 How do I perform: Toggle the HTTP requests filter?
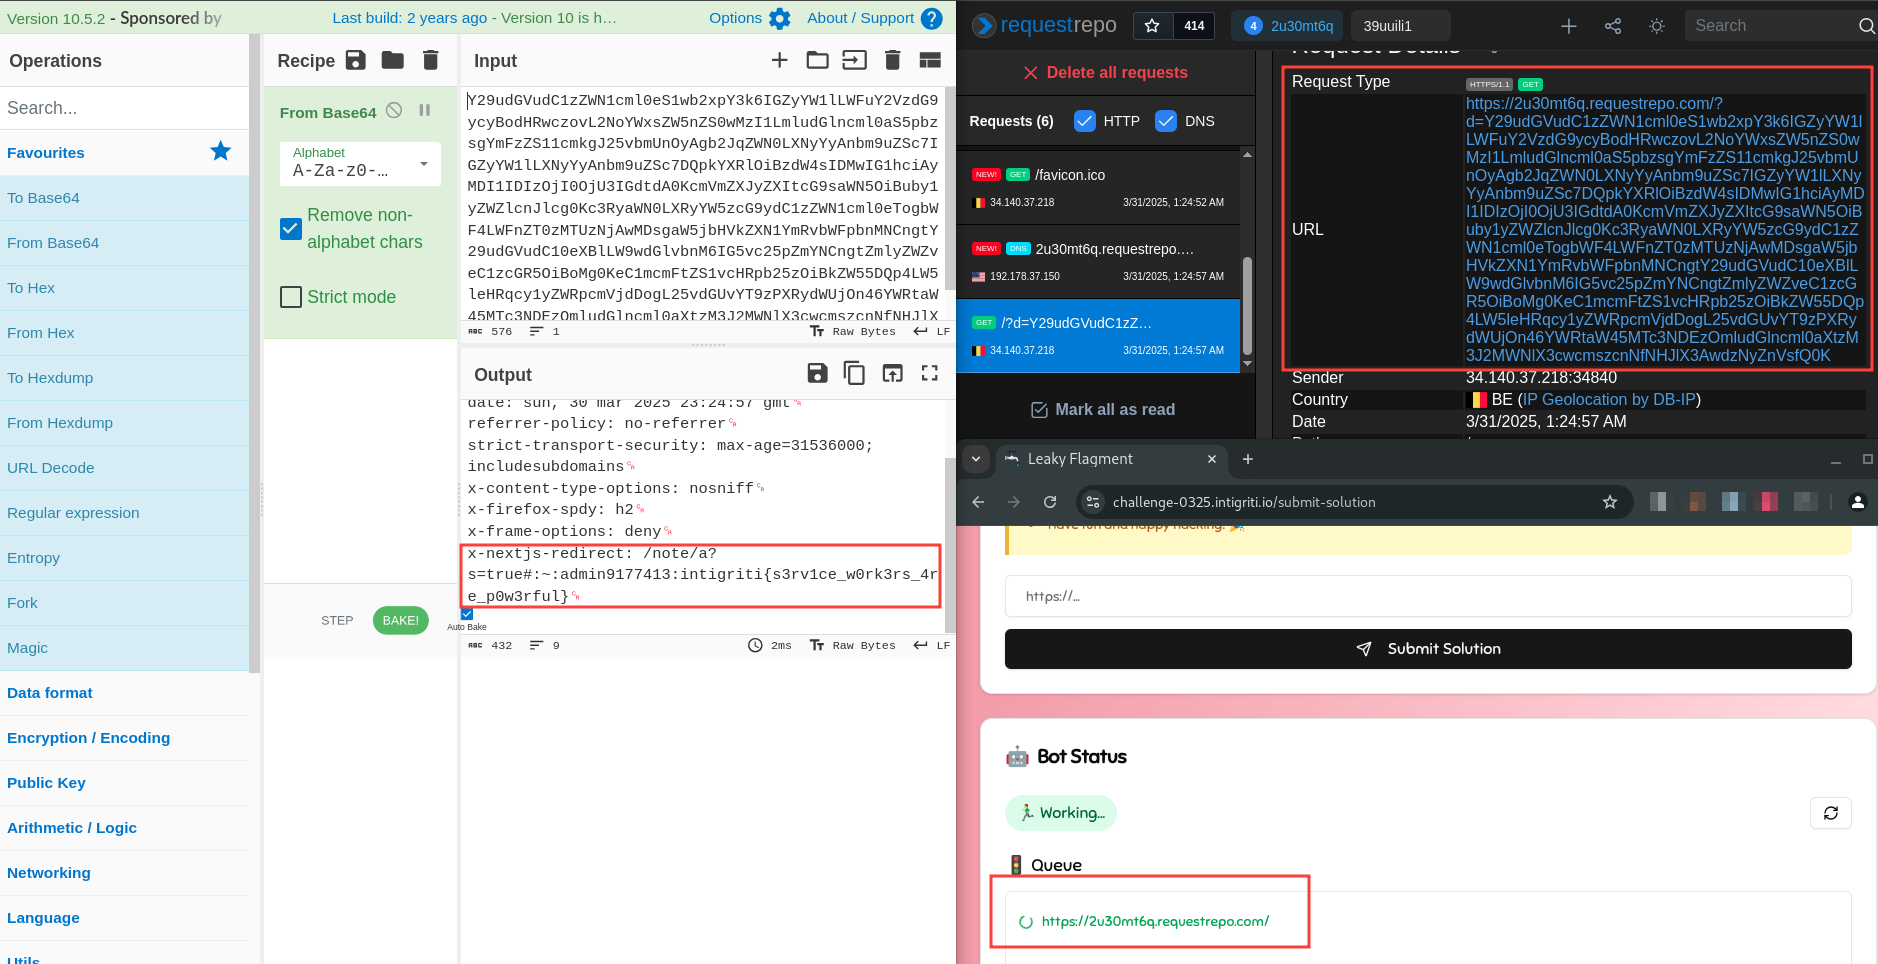(1084, 121)
